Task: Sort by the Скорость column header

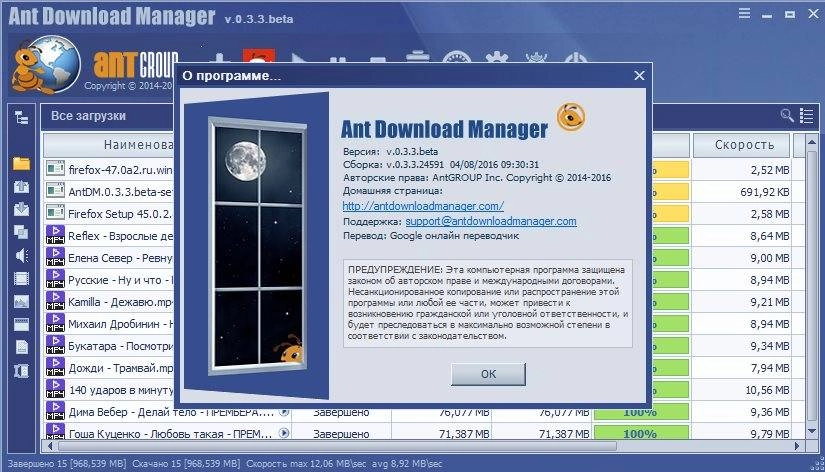Action: (742, 145)
